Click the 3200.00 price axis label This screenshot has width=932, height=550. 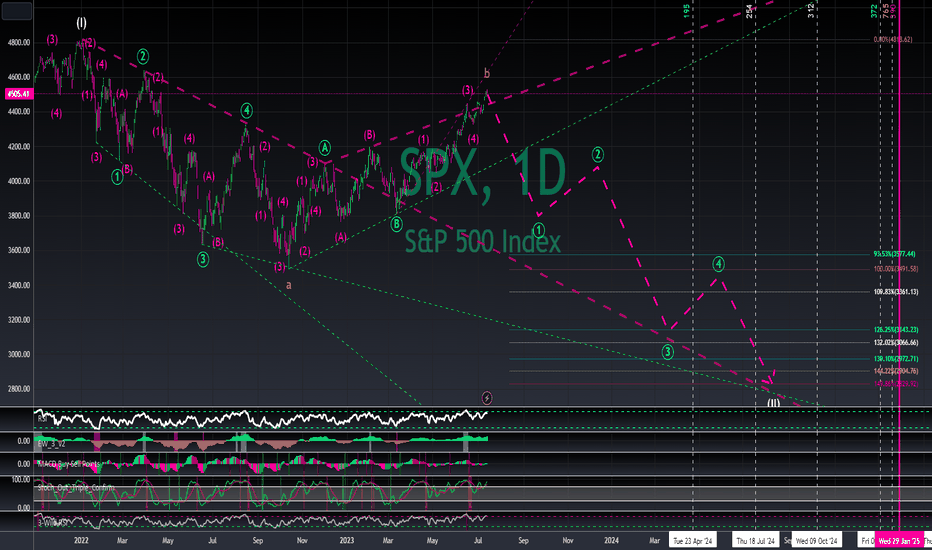19,320
